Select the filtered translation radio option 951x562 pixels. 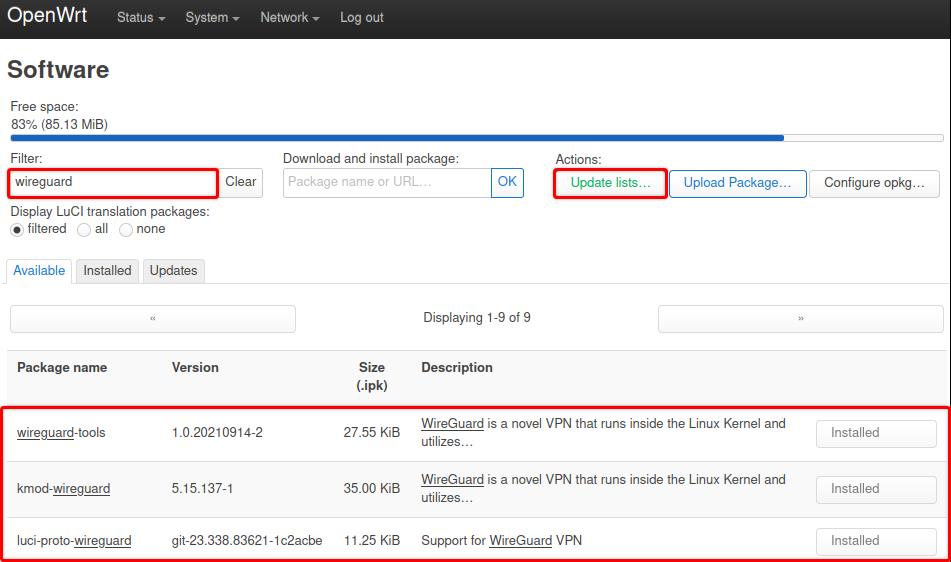click(x=17, y=230)
